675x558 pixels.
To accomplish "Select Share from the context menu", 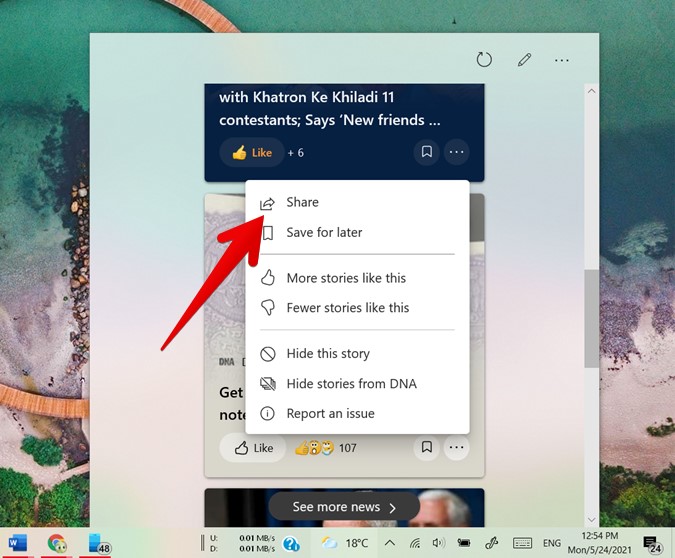I will pyautogui.click(x=302, y=202).
